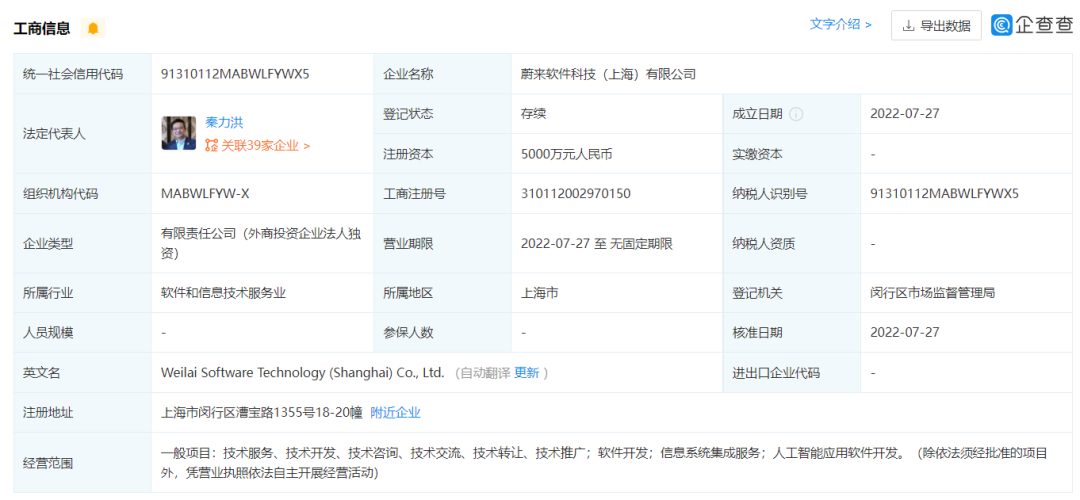This screenshot has height=500, width=1080.
Task: Click the 实缴资本 label
Action: click(x=758, y=154)
